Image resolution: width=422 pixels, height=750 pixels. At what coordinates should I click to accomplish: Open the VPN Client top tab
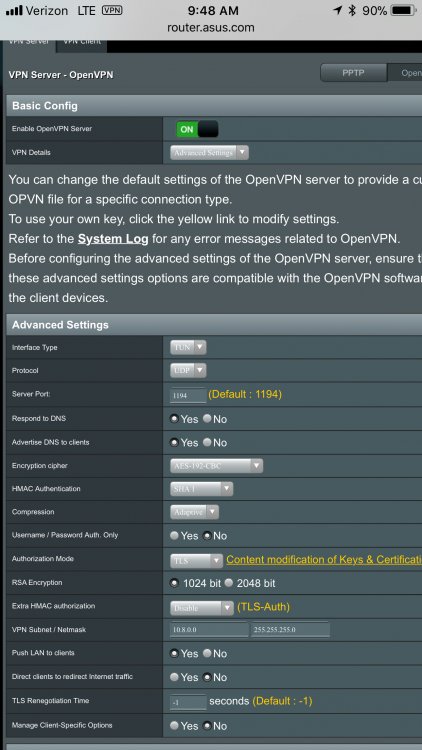coord(82,44)
